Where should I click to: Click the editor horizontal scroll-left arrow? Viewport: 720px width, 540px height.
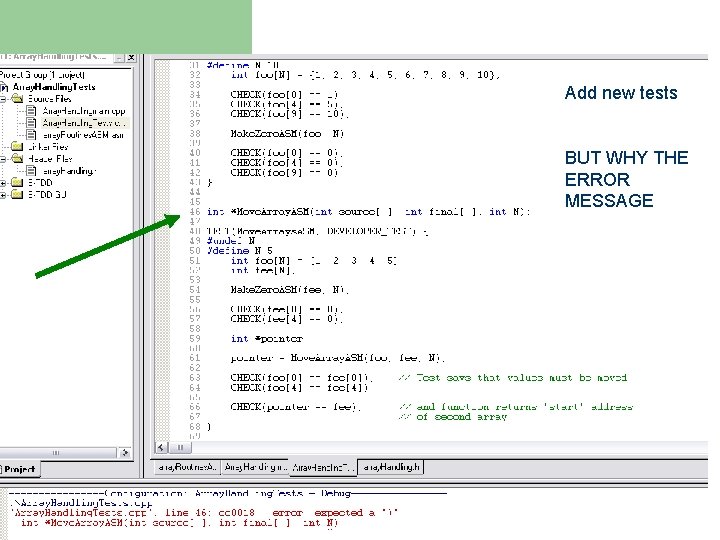pyautogui.click(x=161, y=447)
